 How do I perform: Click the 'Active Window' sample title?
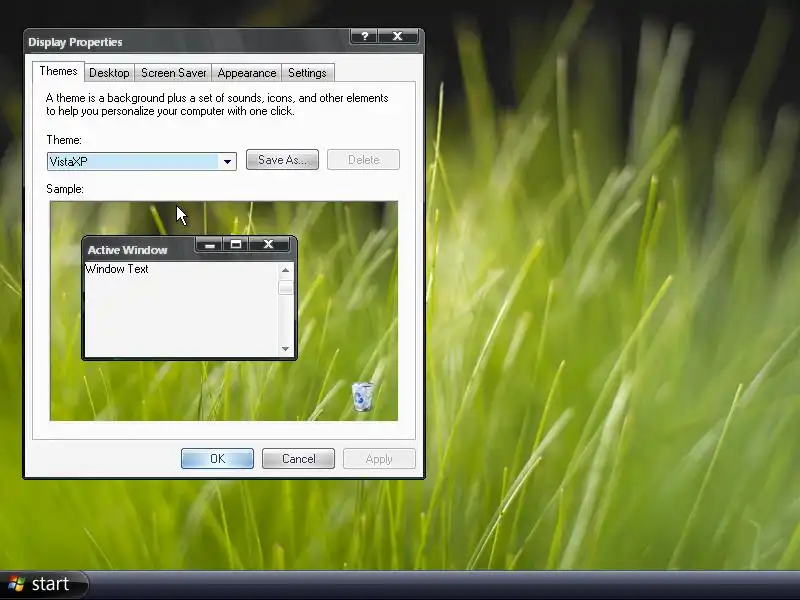tap(128, 250)
